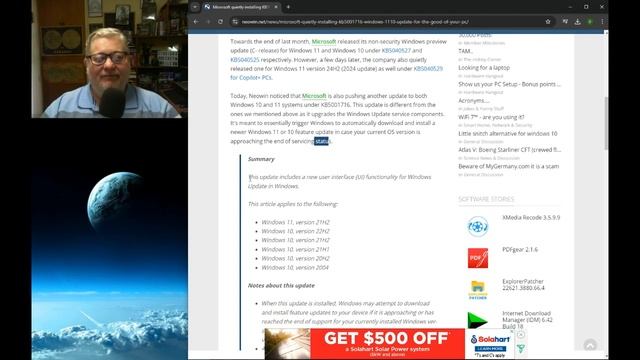Open the 'Acronyms....' forum topic
Screen dimensions: 640x360
(x=473, y=100)
